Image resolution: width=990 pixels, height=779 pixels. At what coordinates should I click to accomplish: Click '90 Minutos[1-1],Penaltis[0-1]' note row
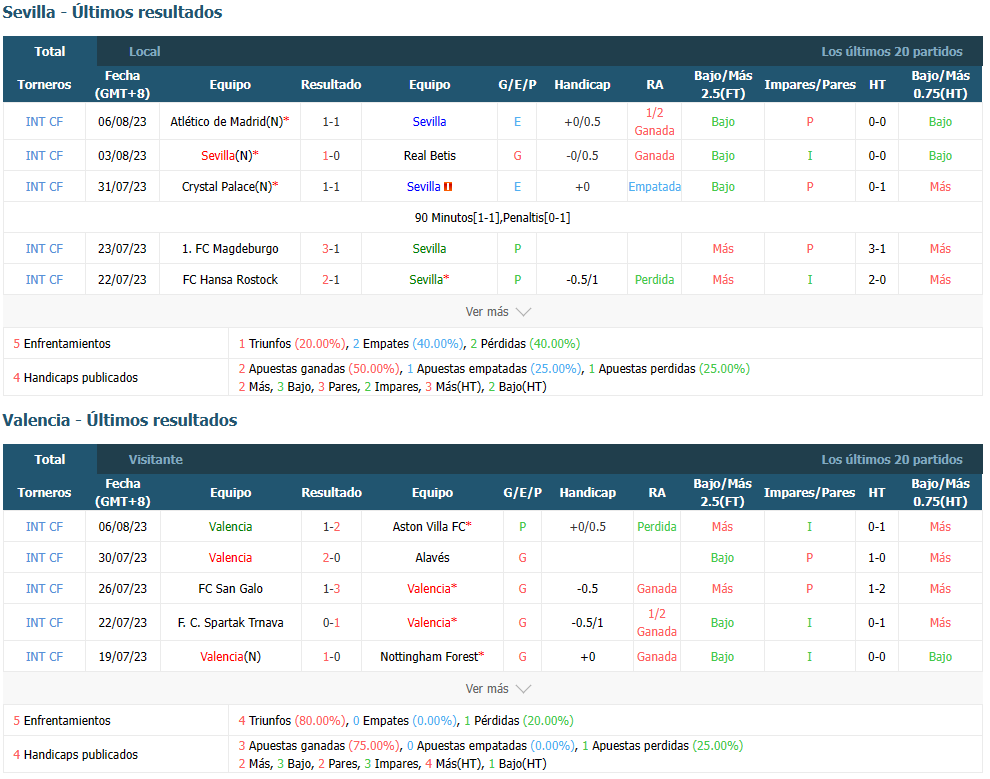(492, 217)
